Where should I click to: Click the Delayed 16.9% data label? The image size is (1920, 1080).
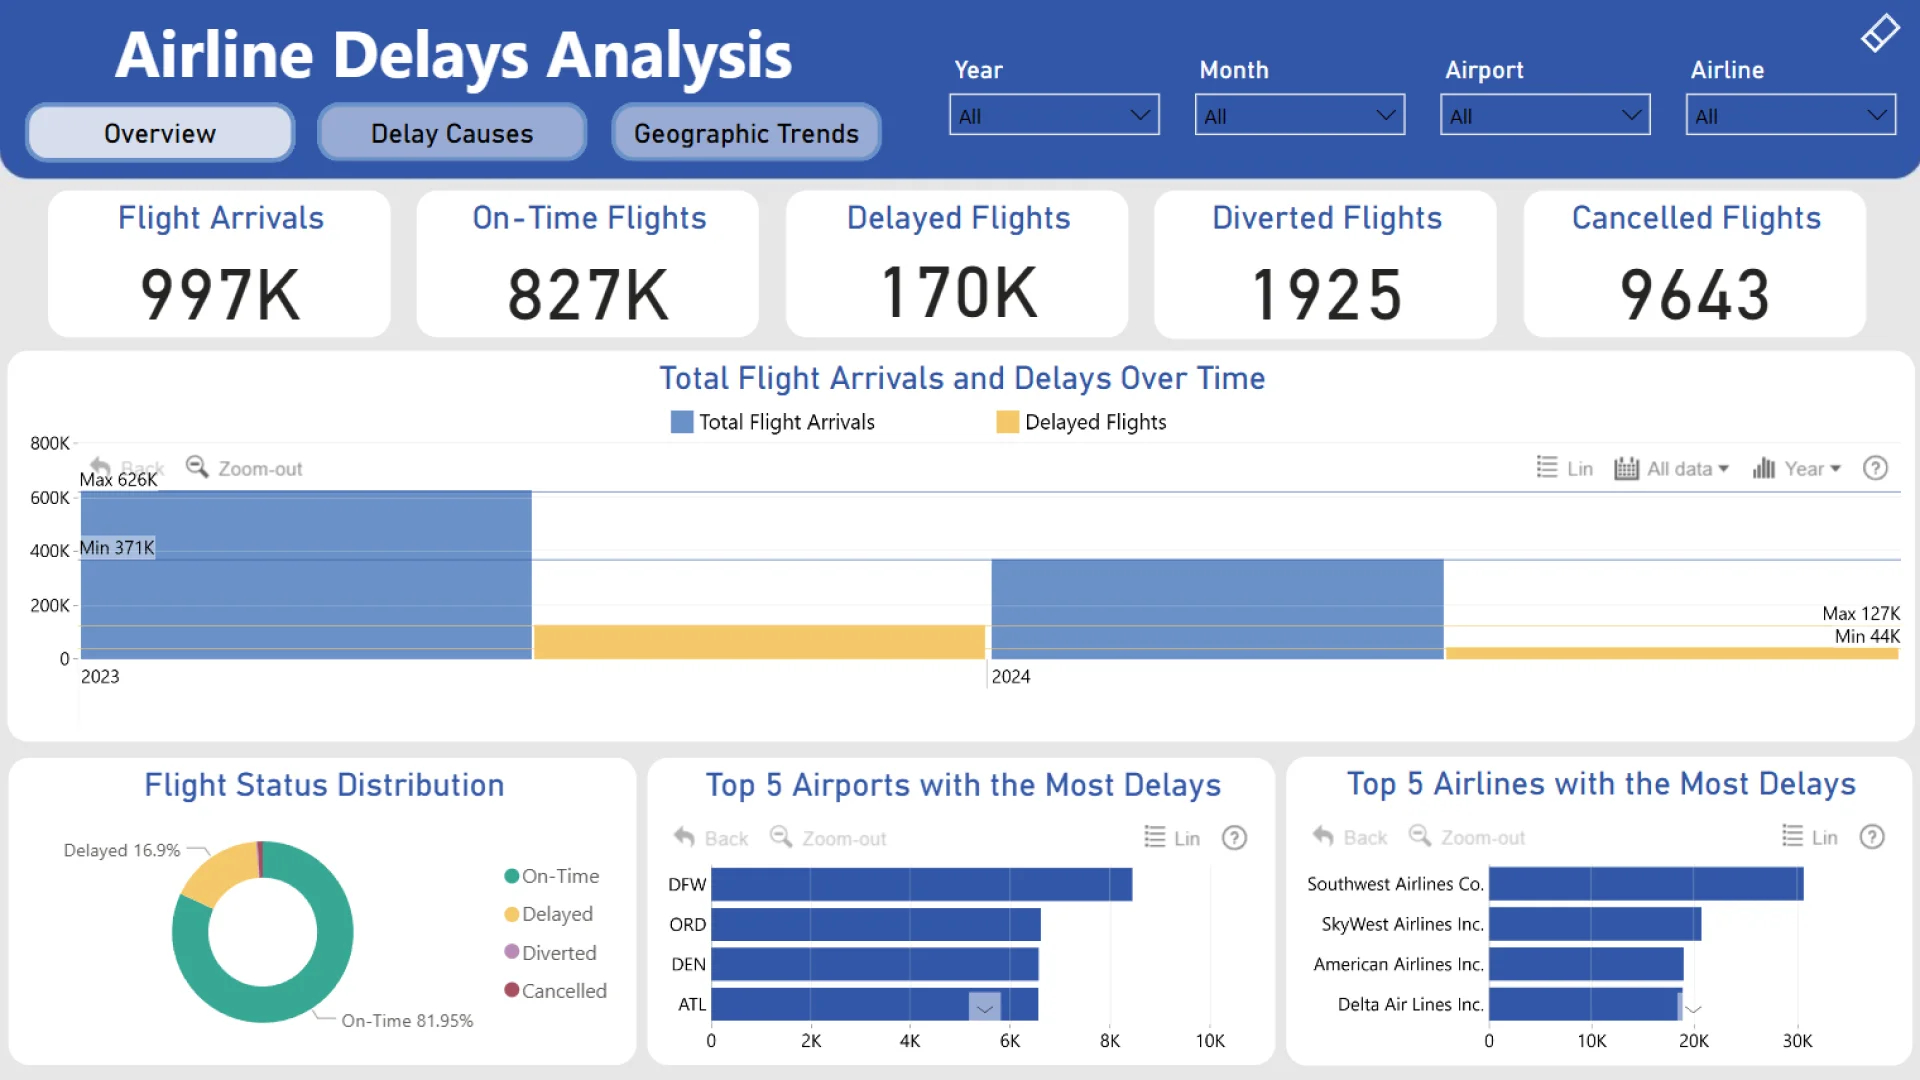pyautogui.click(x=122, y=850)
